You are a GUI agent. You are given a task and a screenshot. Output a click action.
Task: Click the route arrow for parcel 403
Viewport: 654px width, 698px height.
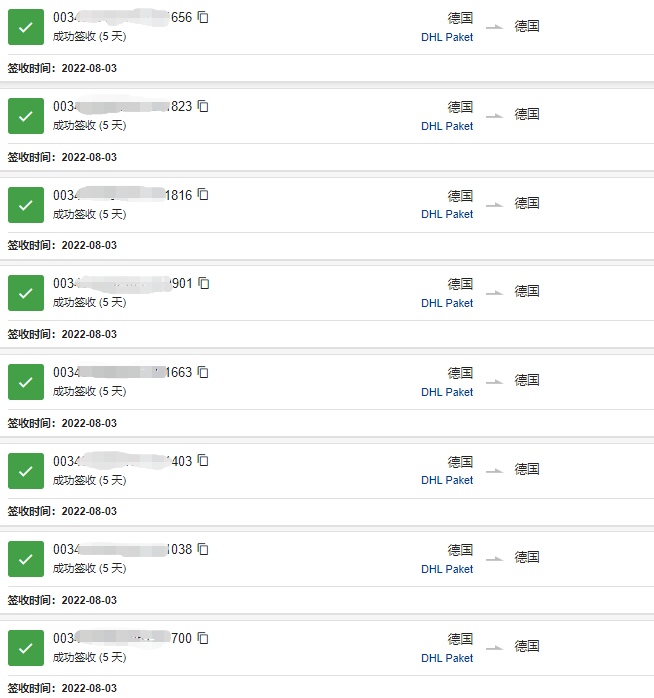(494, 470)
